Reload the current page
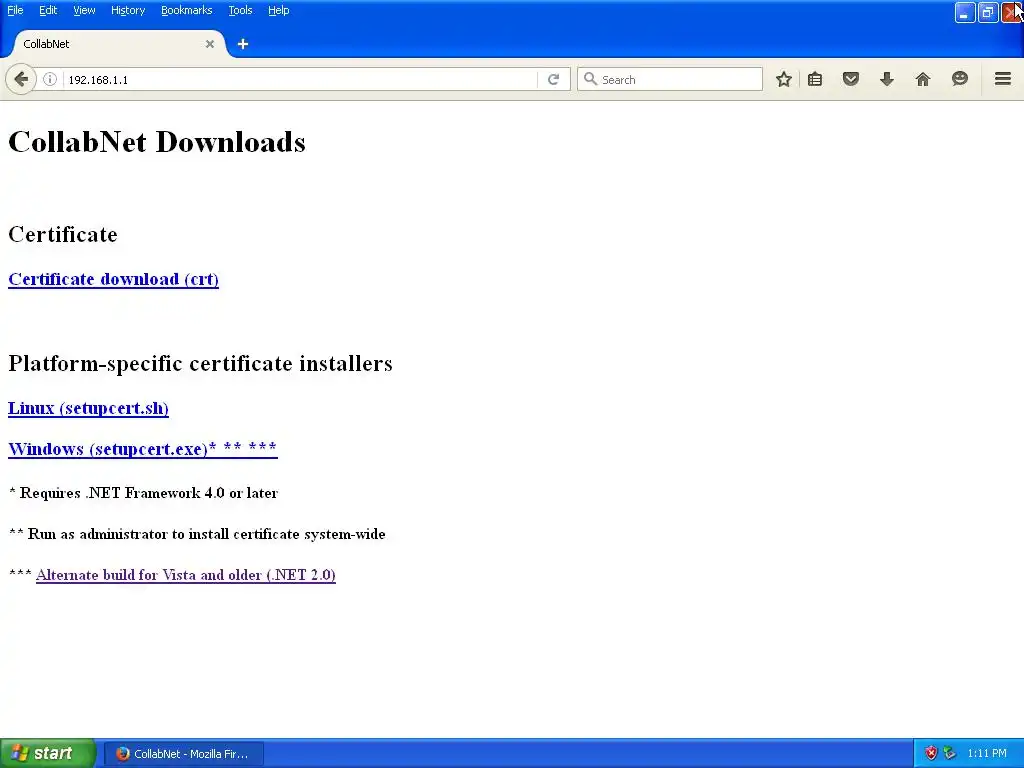The width and height of the screenshot is (1024, 768). pyautogui.click(x=553, y=79)
